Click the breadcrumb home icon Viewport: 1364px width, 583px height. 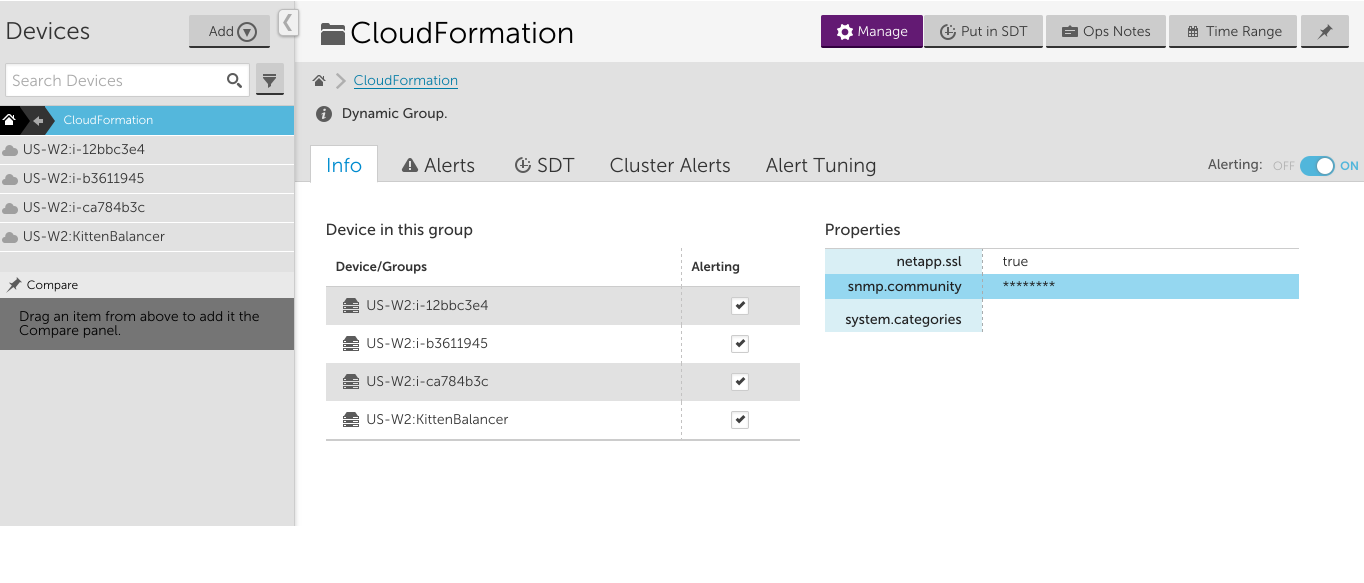319,81
